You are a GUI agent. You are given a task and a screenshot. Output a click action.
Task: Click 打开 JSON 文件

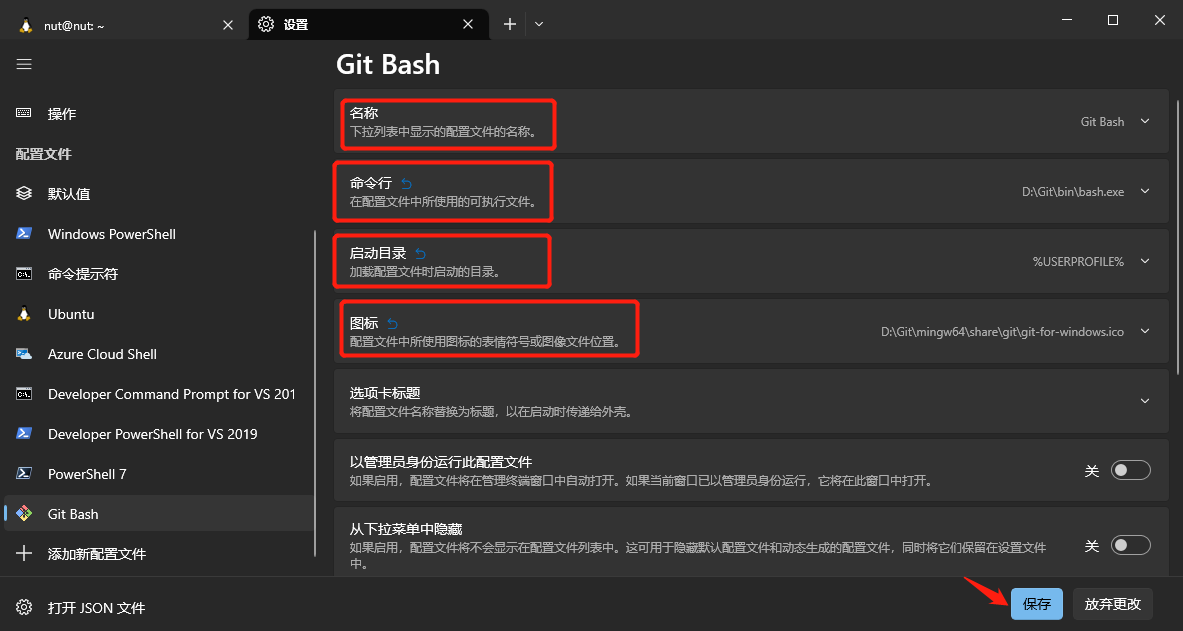158,607
